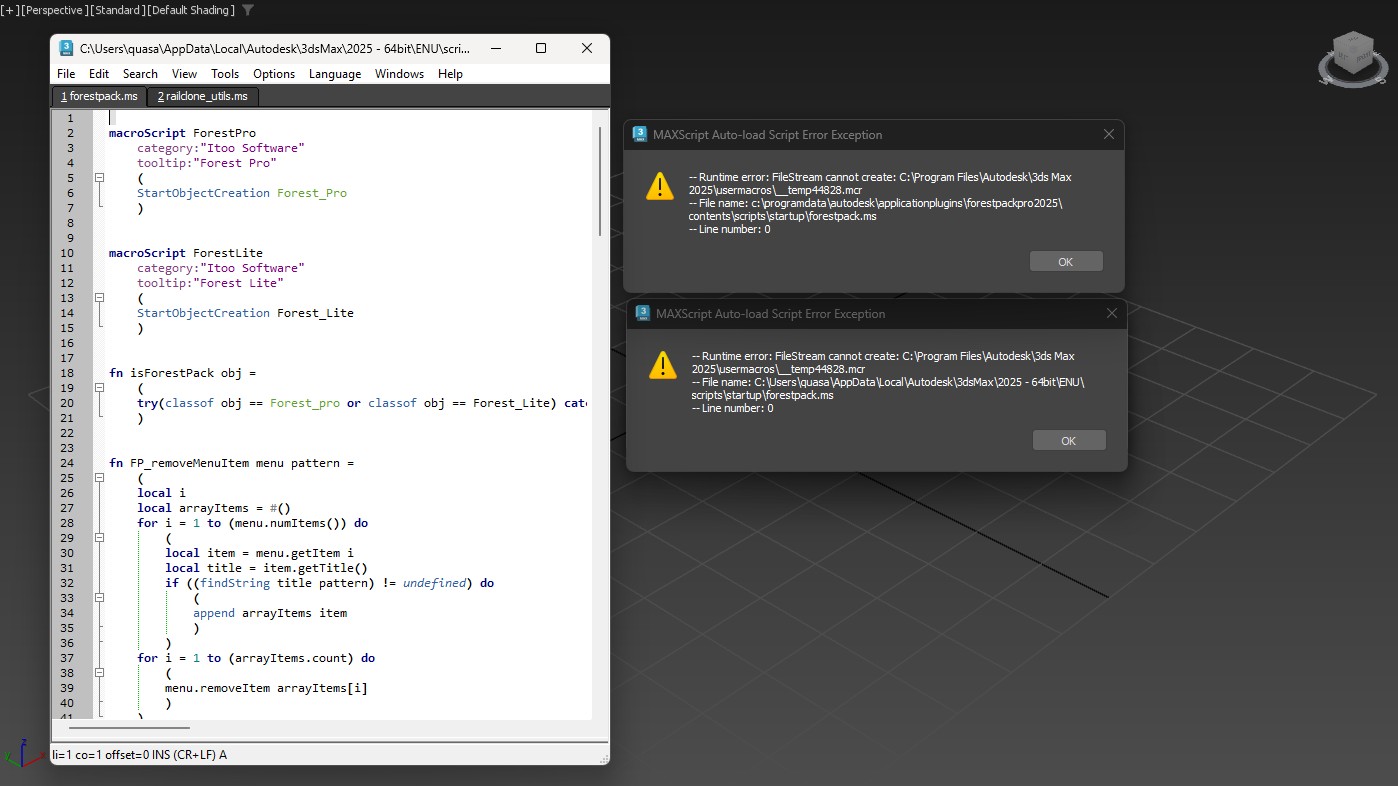Image resolution: width=1398 pixels, height=786 pixels.
Task: Close the error dialog mentioning forestpackpro2025 path
Action: (1108, 134)
